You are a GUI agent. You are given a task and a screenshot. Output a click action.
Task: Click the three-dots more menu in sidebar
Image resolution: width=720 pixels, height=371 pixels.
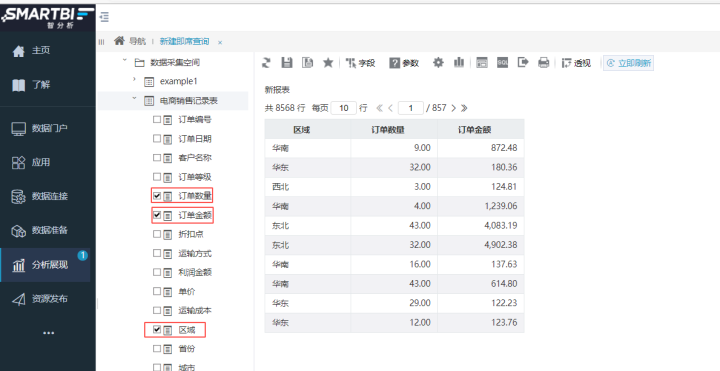[x=48, y=333]
